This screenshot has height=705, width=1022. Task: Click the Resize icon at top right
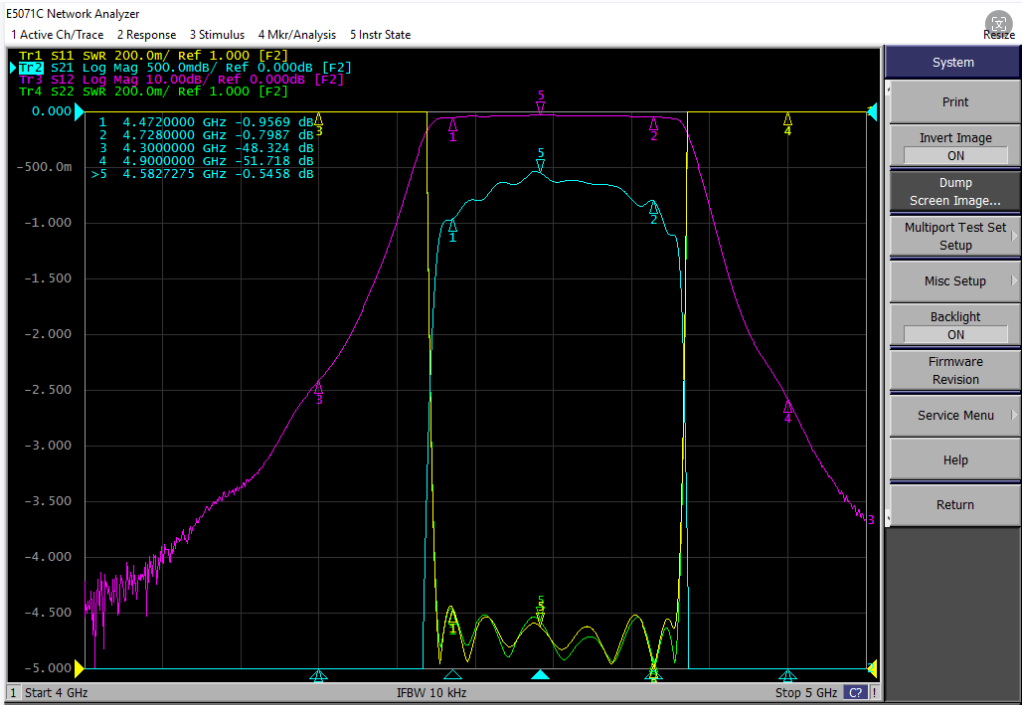click(x=999, y=25)
